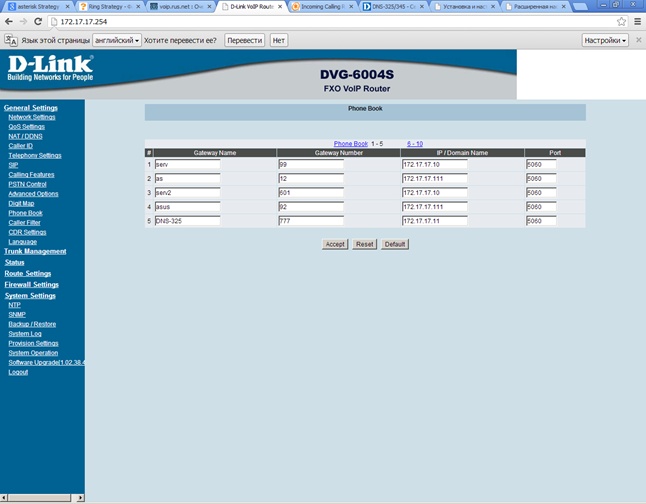Viewport: 646px width, 504px height.
Task: Open Status section
Action: click(14, 263)
